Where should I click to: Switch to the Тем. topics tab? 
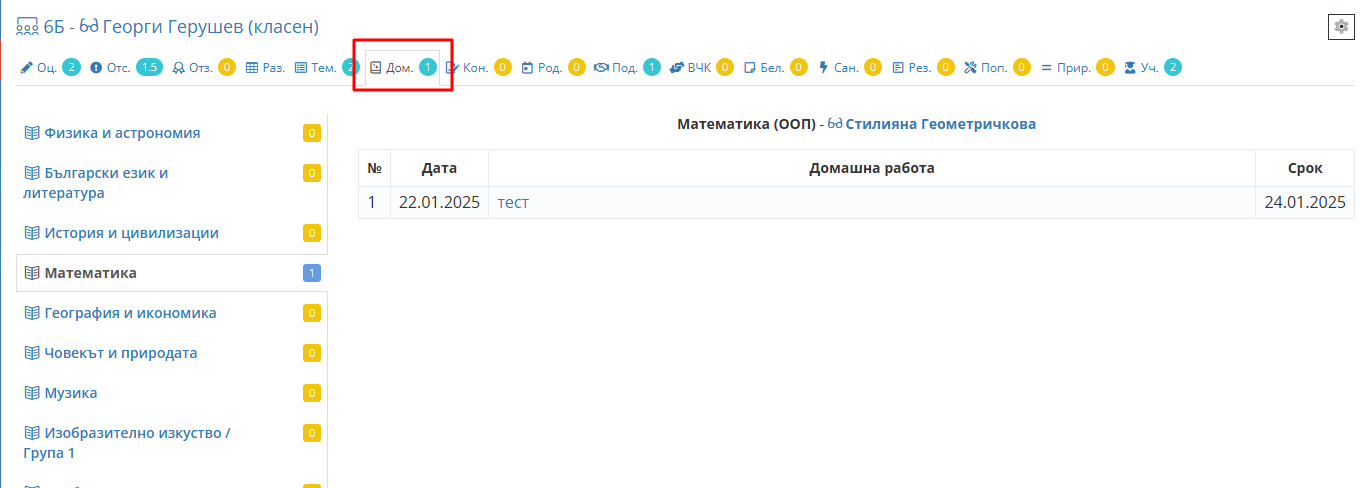(326, 68)
